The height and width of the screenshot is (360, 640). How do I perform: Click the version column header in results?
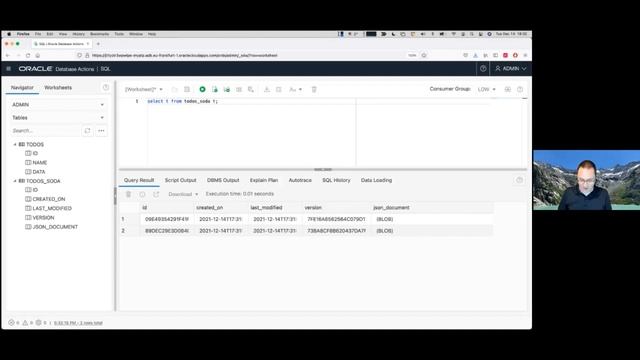pyautogui.click(x=313, y=208)
